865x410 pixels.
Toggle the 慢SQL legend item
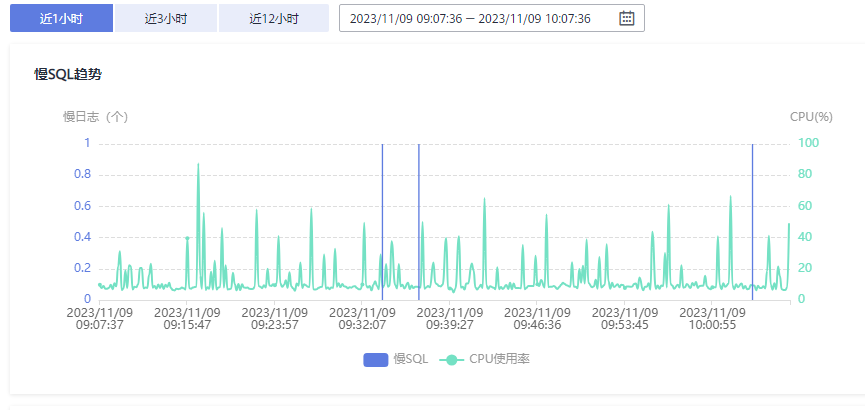[396, 359]
